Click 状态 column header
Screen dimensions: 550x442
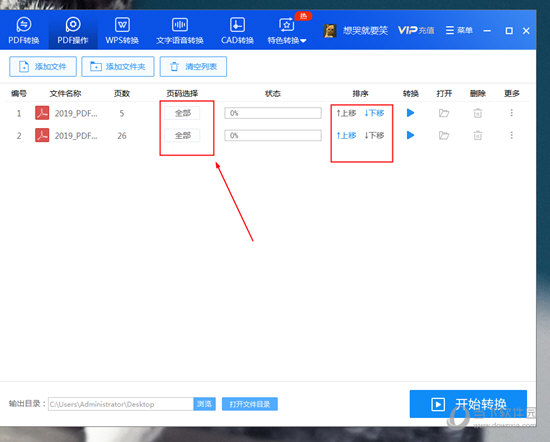273,93
